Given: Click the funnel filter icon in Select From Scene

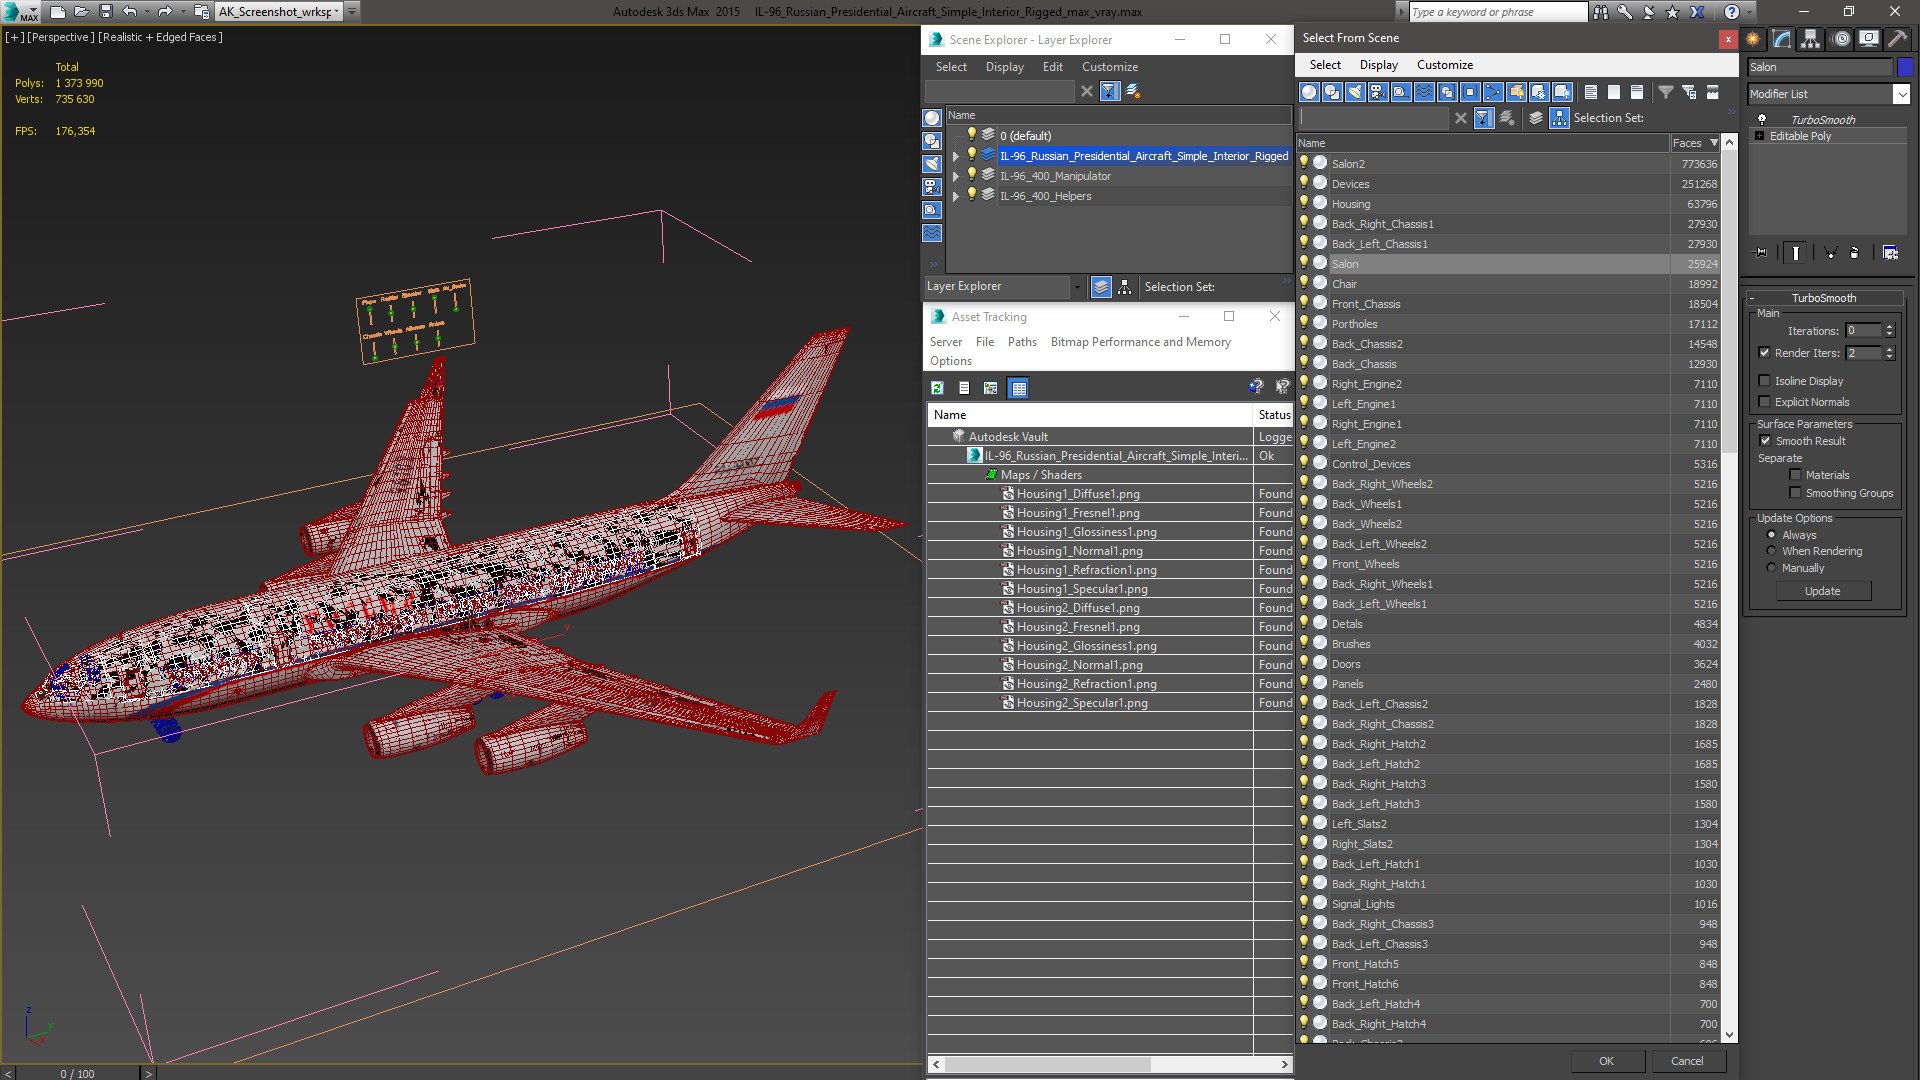Looking at the screenshot, I should tap(1666, 92).
